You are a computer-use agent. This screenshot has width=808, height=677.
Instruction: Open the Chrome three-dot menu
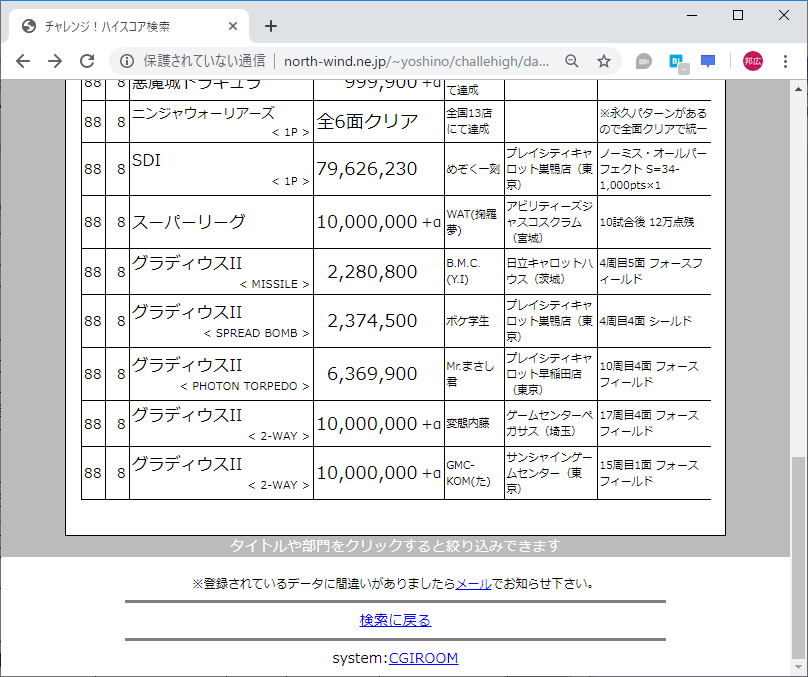click(x=785, y=61)
